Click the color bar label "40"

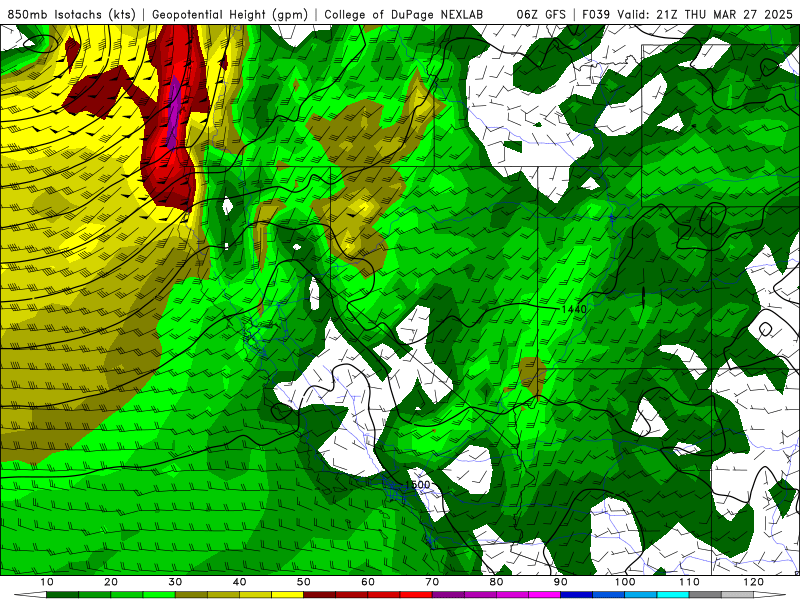(x=239, y=582)
